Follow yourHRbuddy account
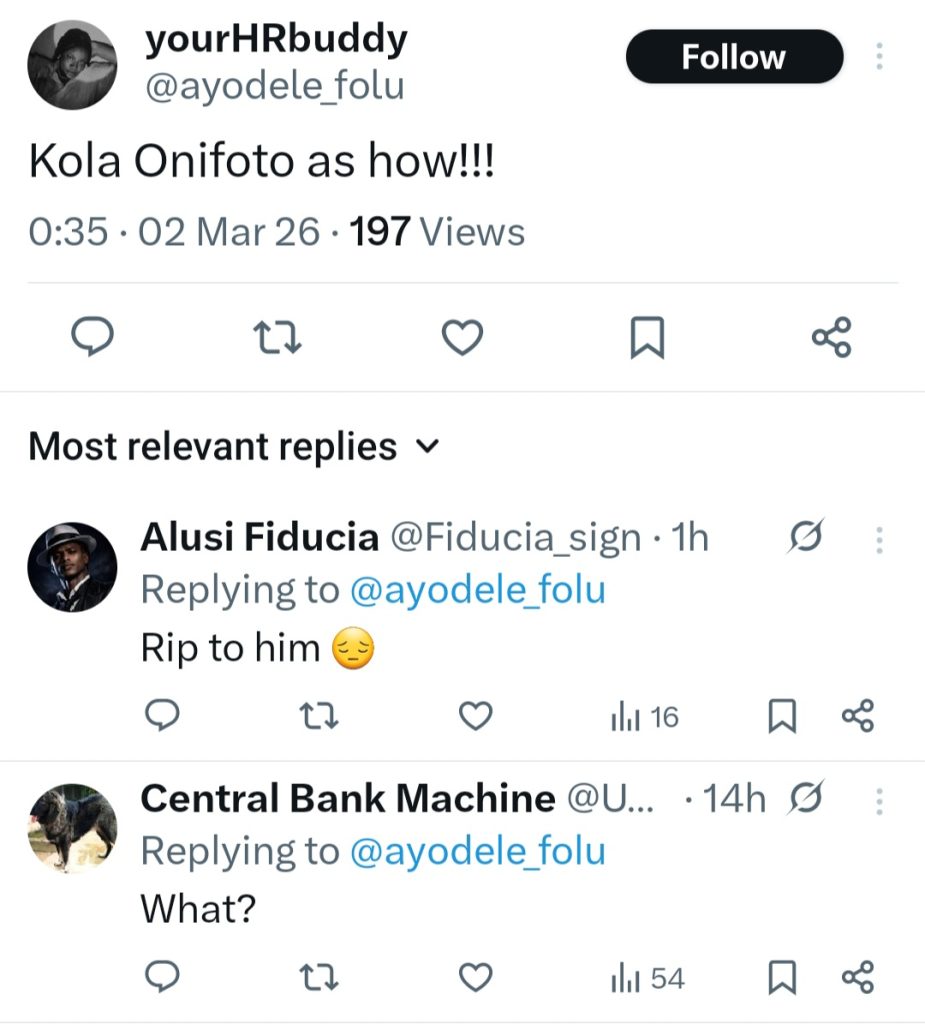The width and height of the screenshot is (925, 1024). [x=734, y=57]
